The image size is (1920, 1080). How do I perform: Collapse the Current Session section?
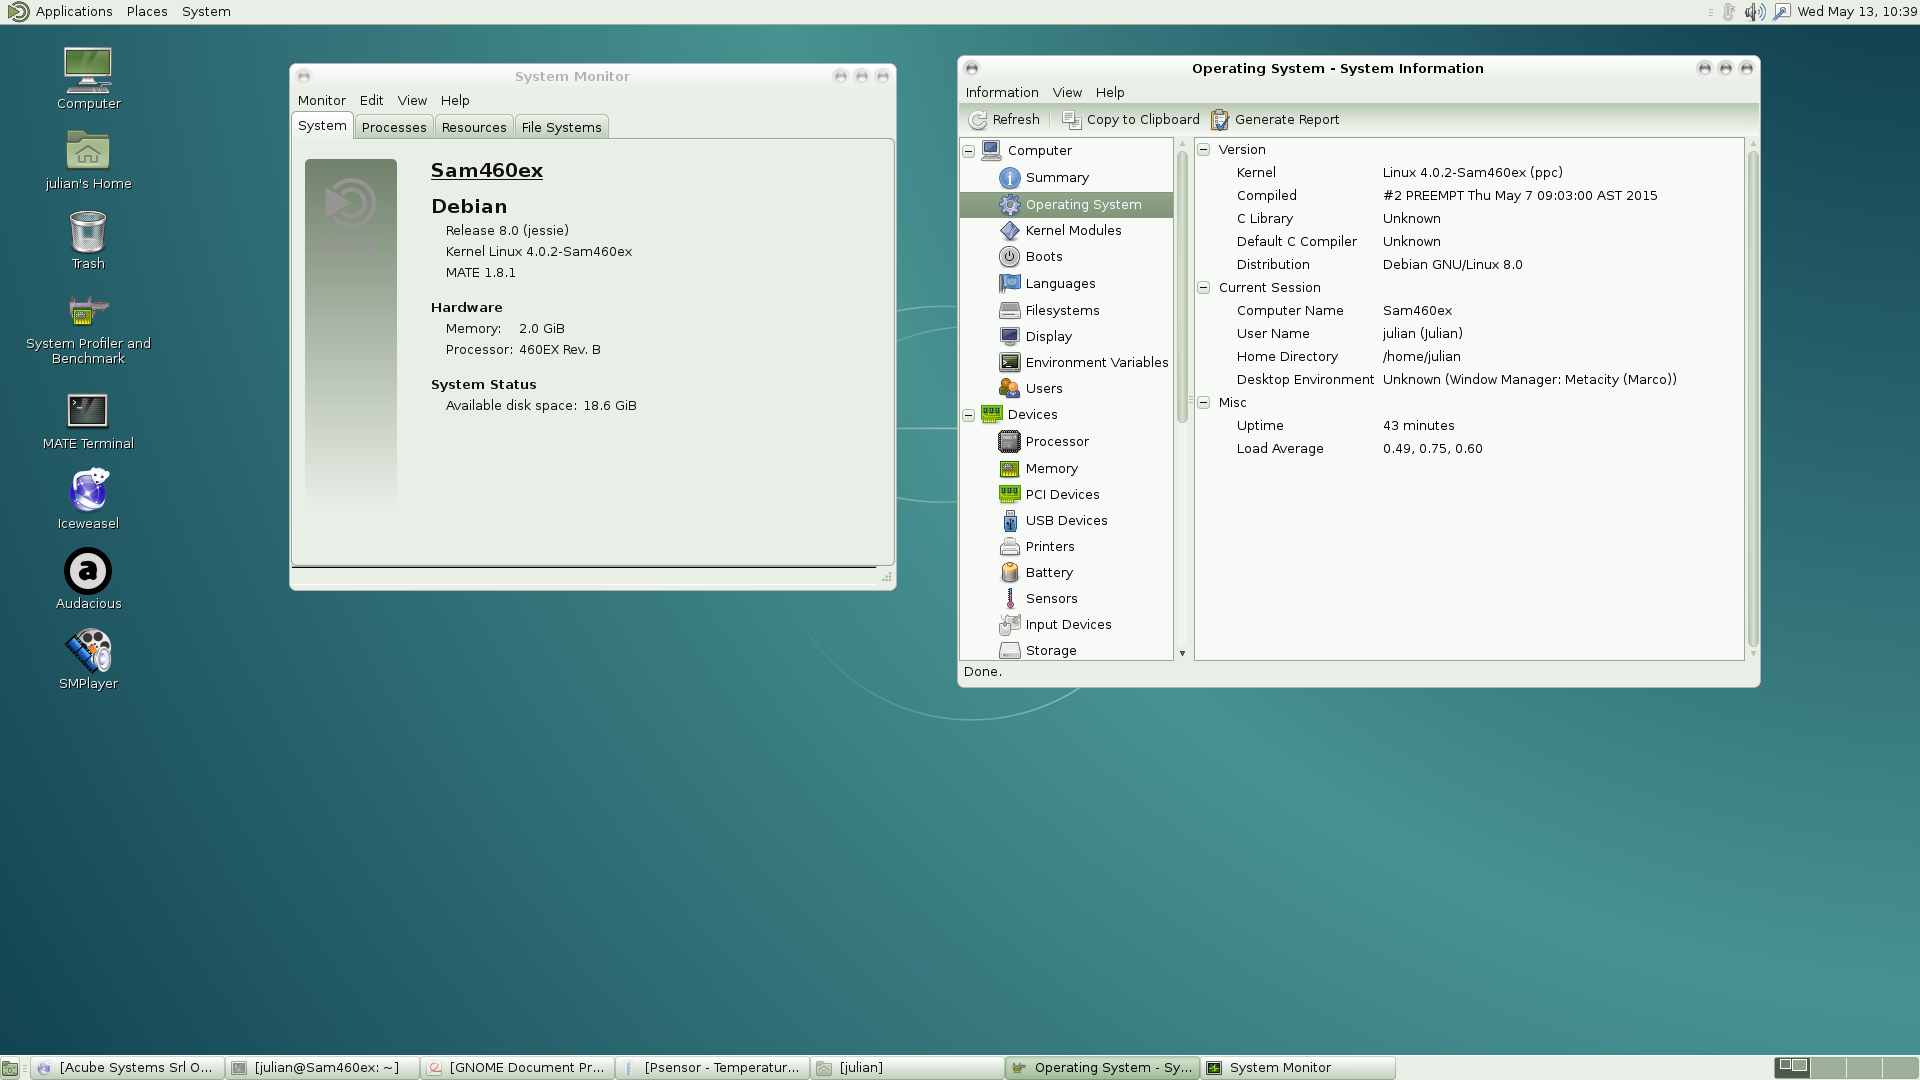click(x=1204, y=288)
